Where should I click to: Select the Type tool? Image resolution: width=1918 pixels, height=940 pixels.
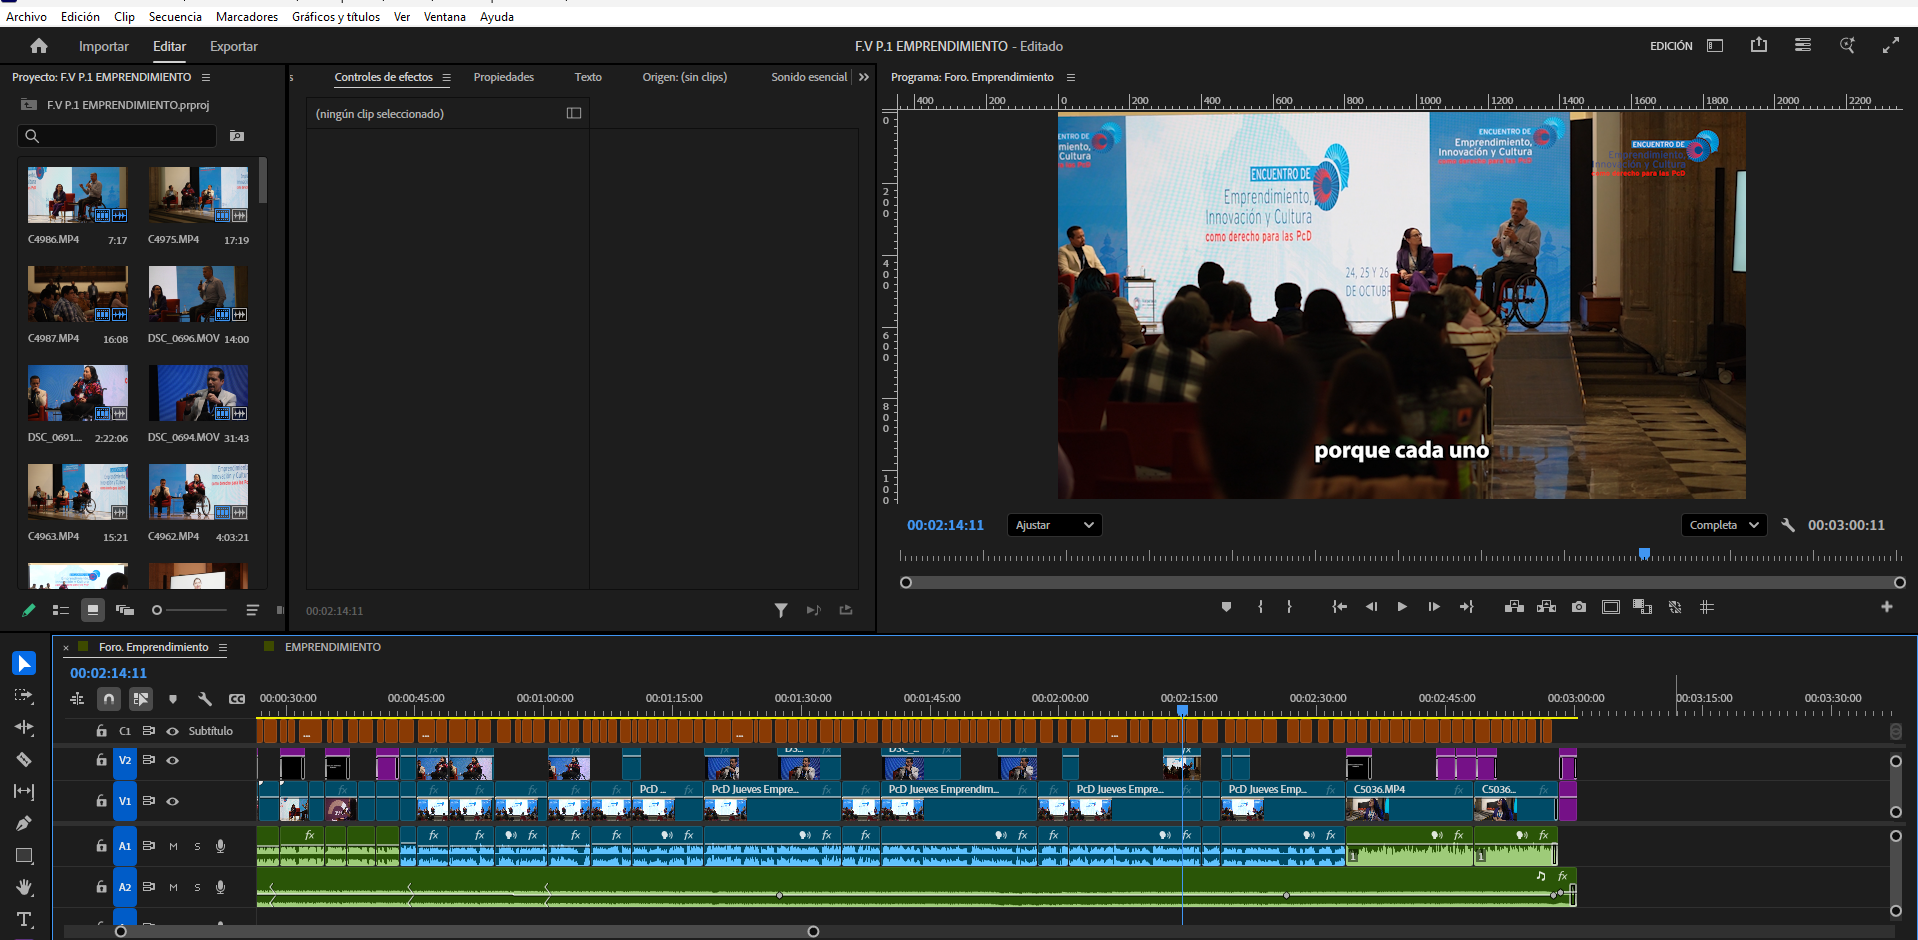[x=24, y=919]
